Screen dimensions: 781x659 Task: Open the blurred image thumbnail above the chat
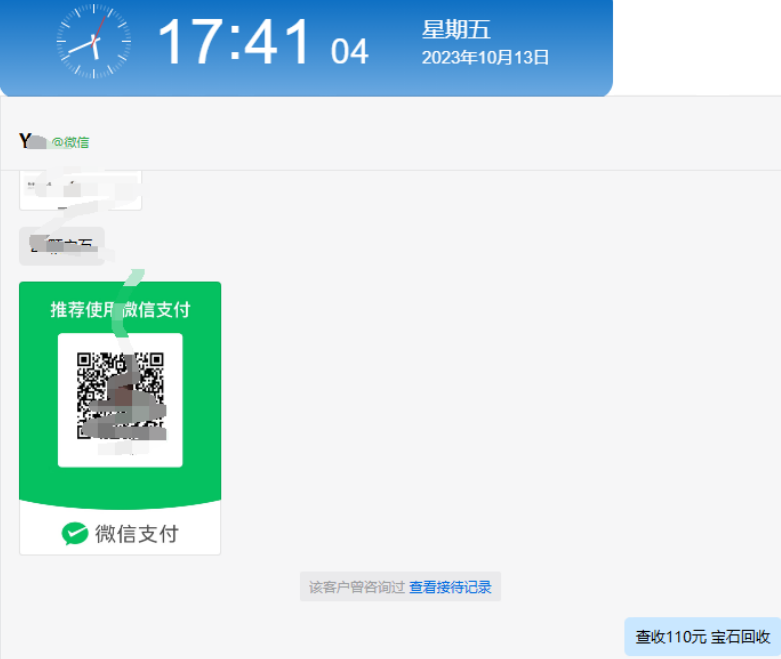pyautogui.click(x=80, y=190)
